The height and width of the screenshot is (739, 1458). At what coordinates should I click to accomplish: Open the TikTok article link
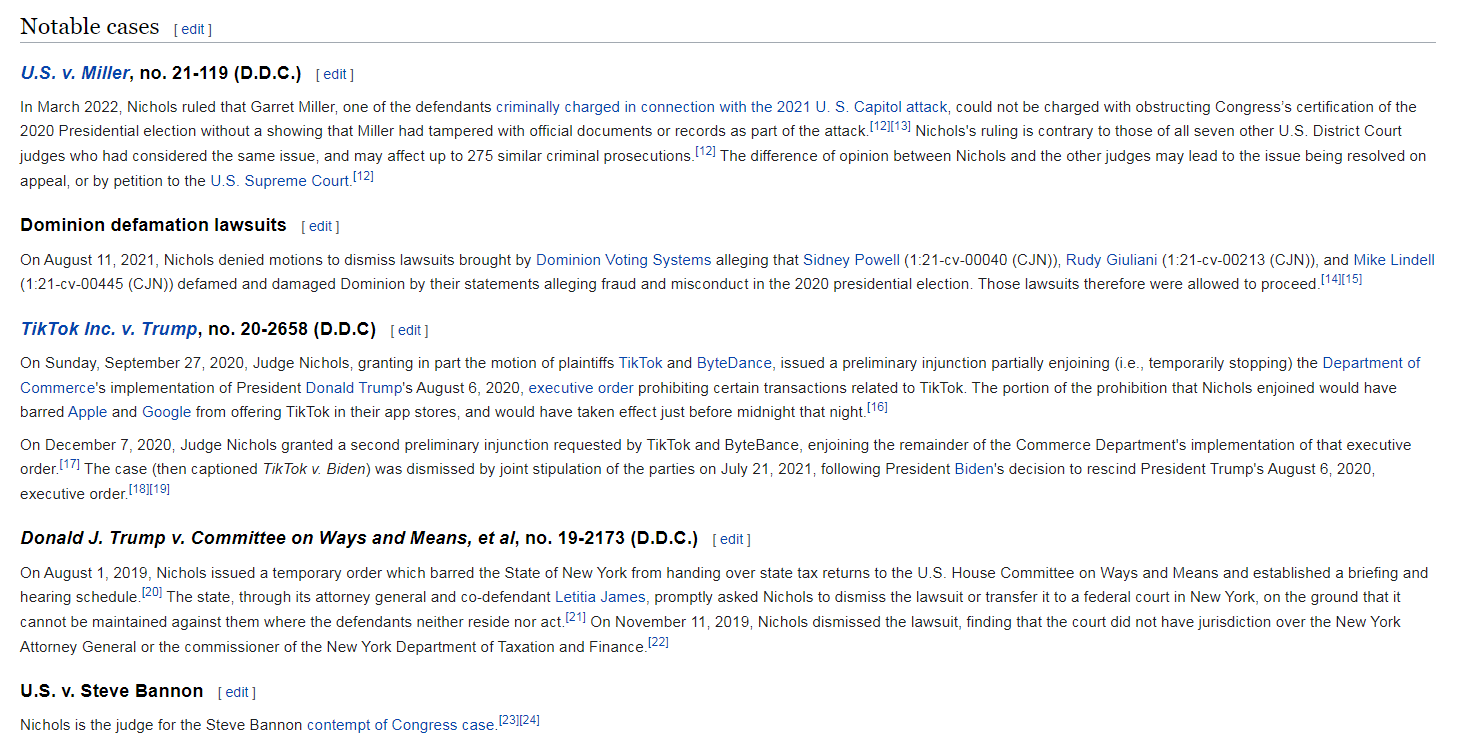point(640,363)
